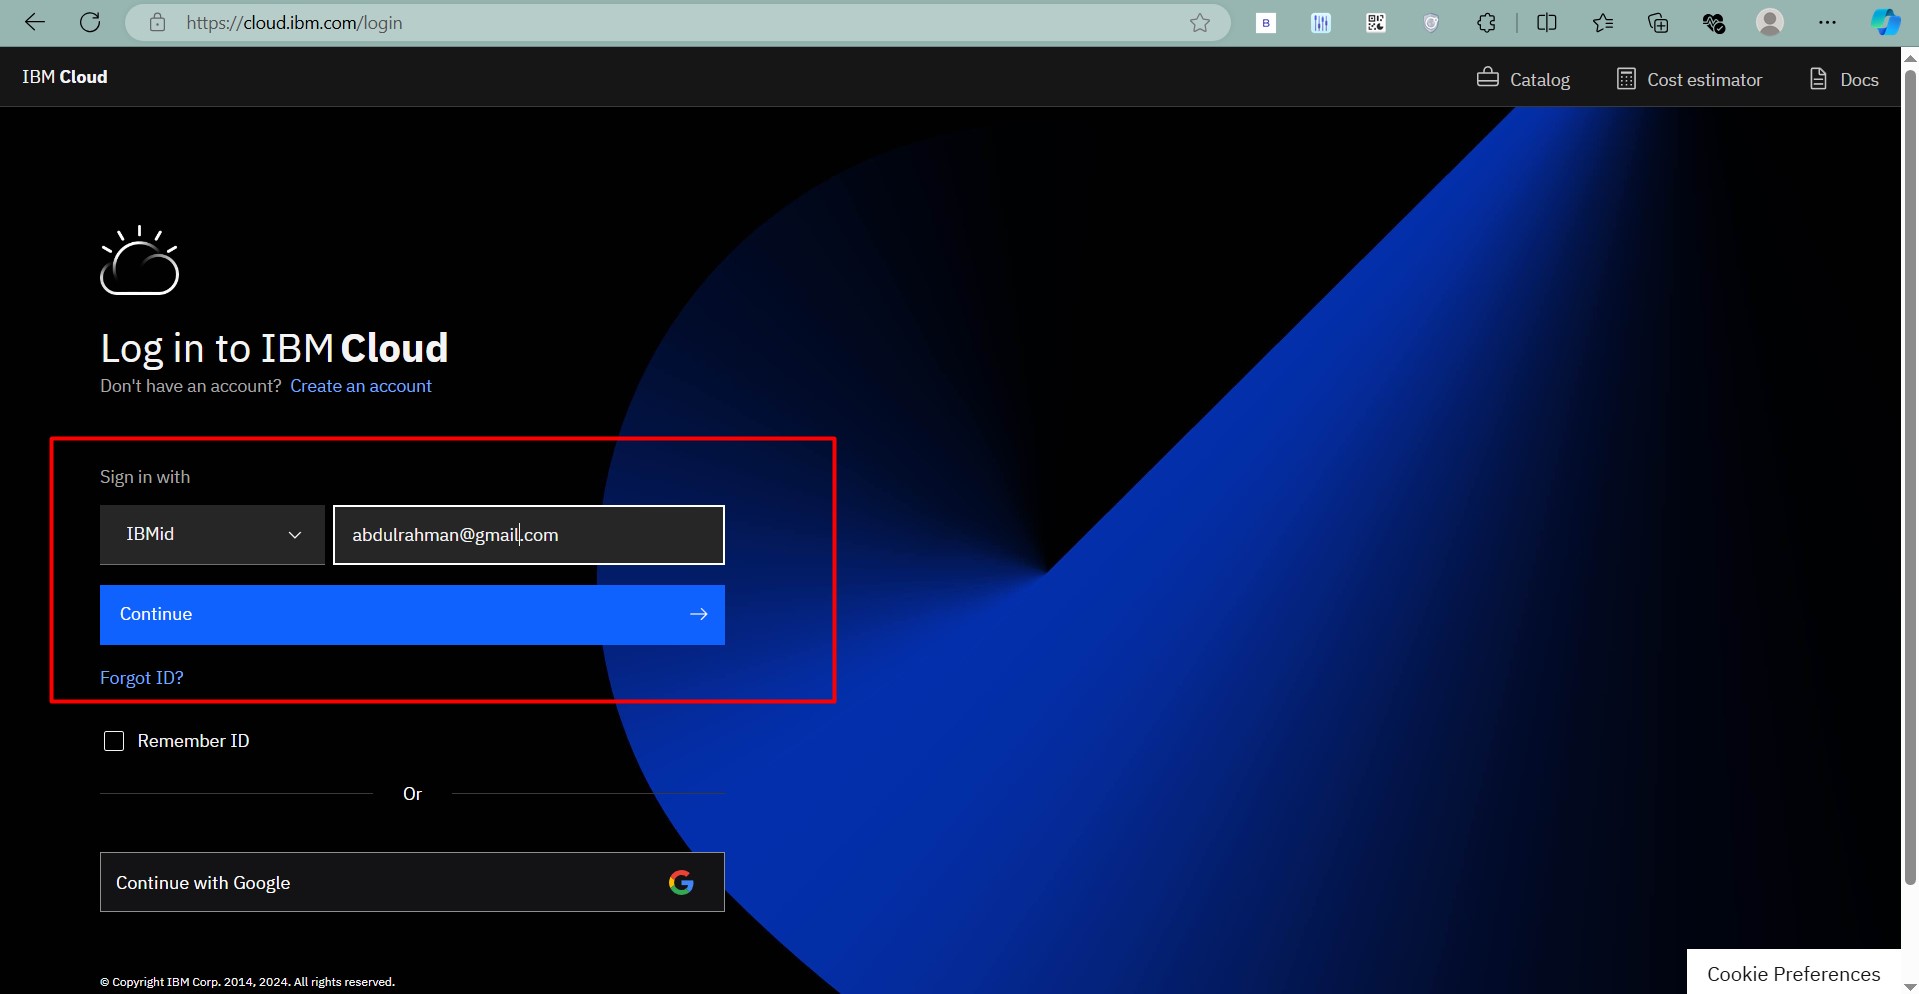Click the scrollbar down arrow
Image resolution: width=1919 pixels, height=994 pixels.
(x=1910, y=985)
